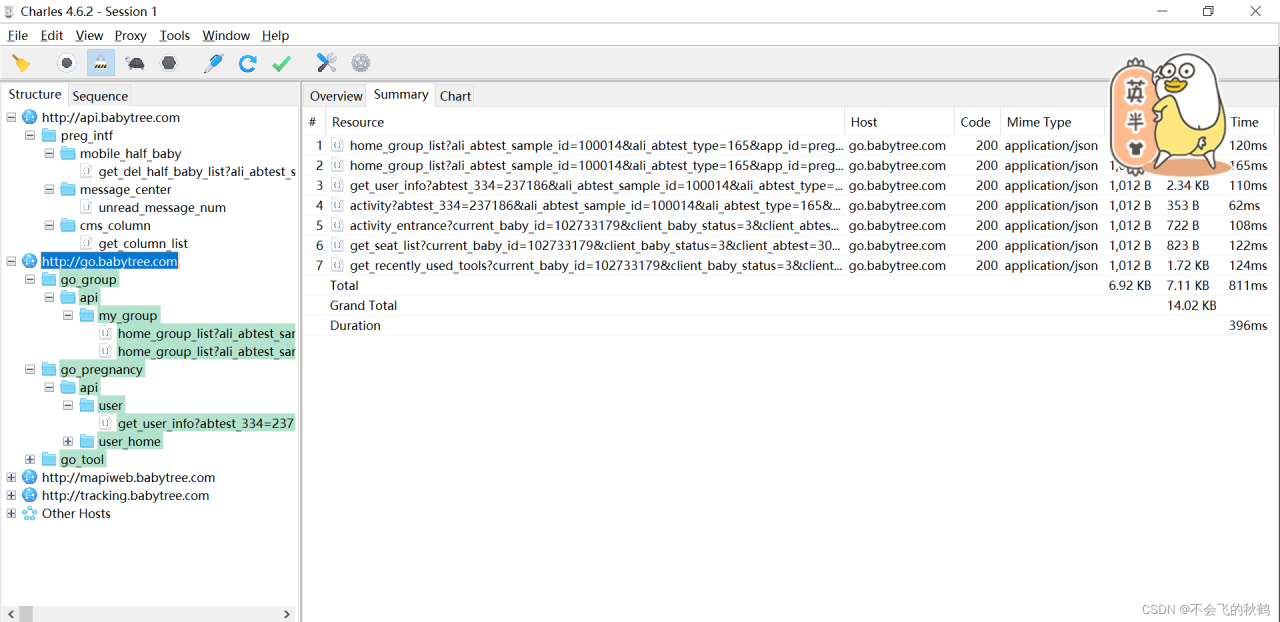Image resolution: width=1280 pixels, height=622 pixels.
Task: Click the activity_entrance resource row
Action: (790, 225)
